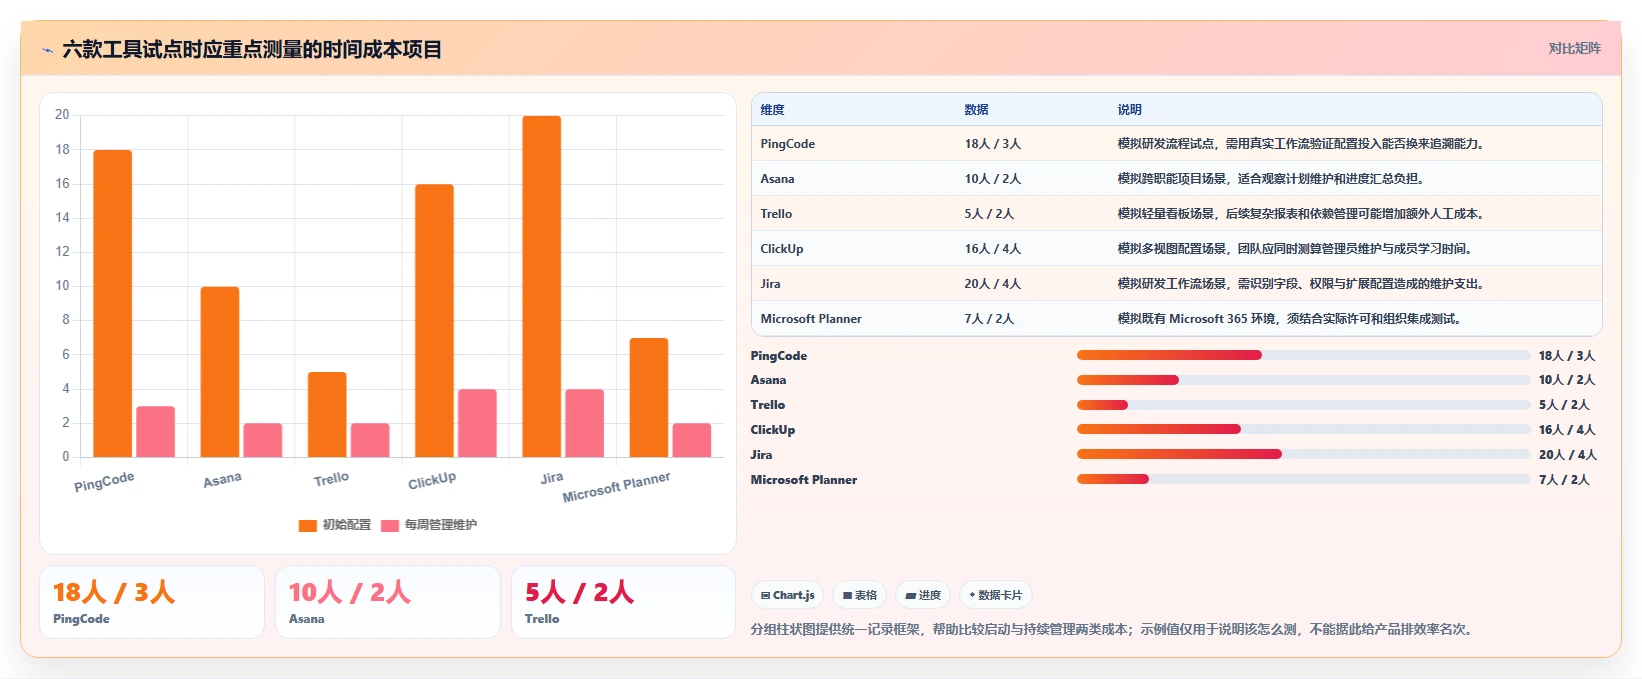Viewport: 1642px width, 679px height.
Task: Click the ClickUp progress bar
Action: (1303, 429)
